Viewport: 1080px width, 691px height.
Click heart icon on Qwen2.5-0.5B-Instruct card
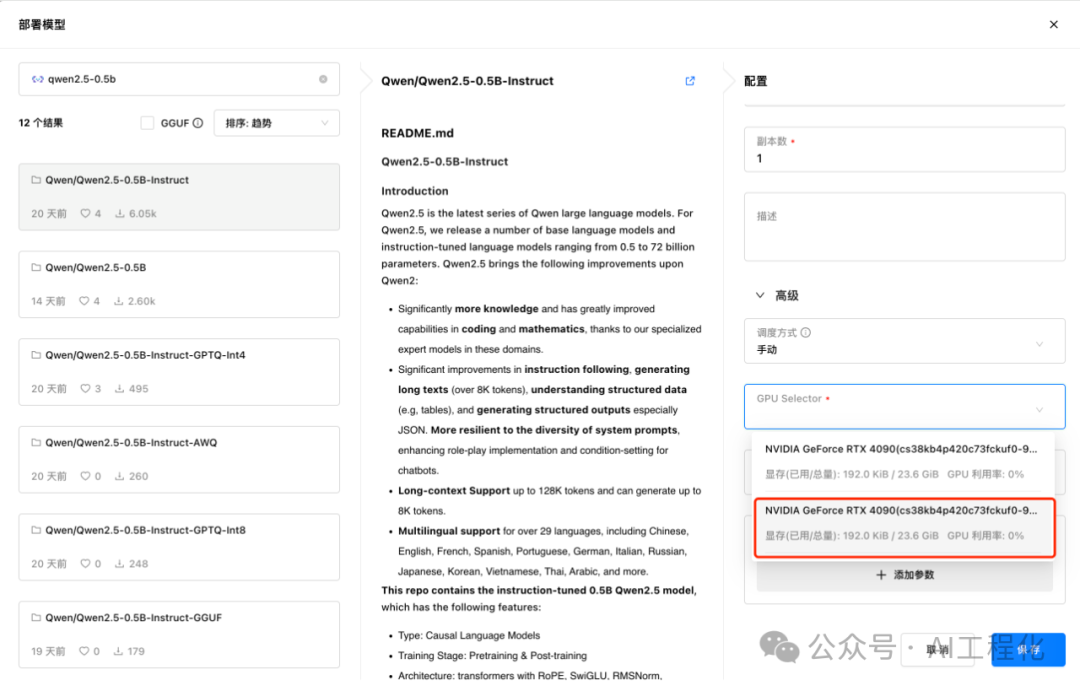(85, 214)
